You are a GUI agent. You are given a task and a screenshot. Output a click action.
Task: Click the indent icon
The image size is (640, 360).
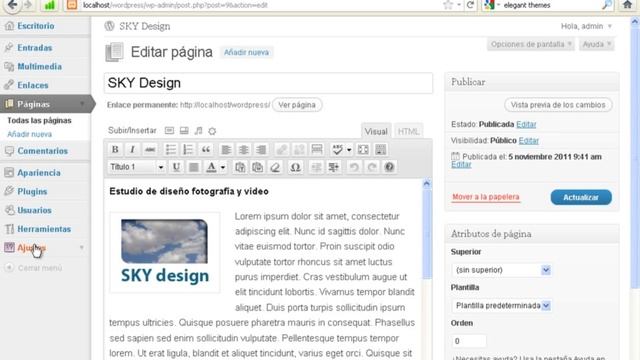tap(333, 167)
